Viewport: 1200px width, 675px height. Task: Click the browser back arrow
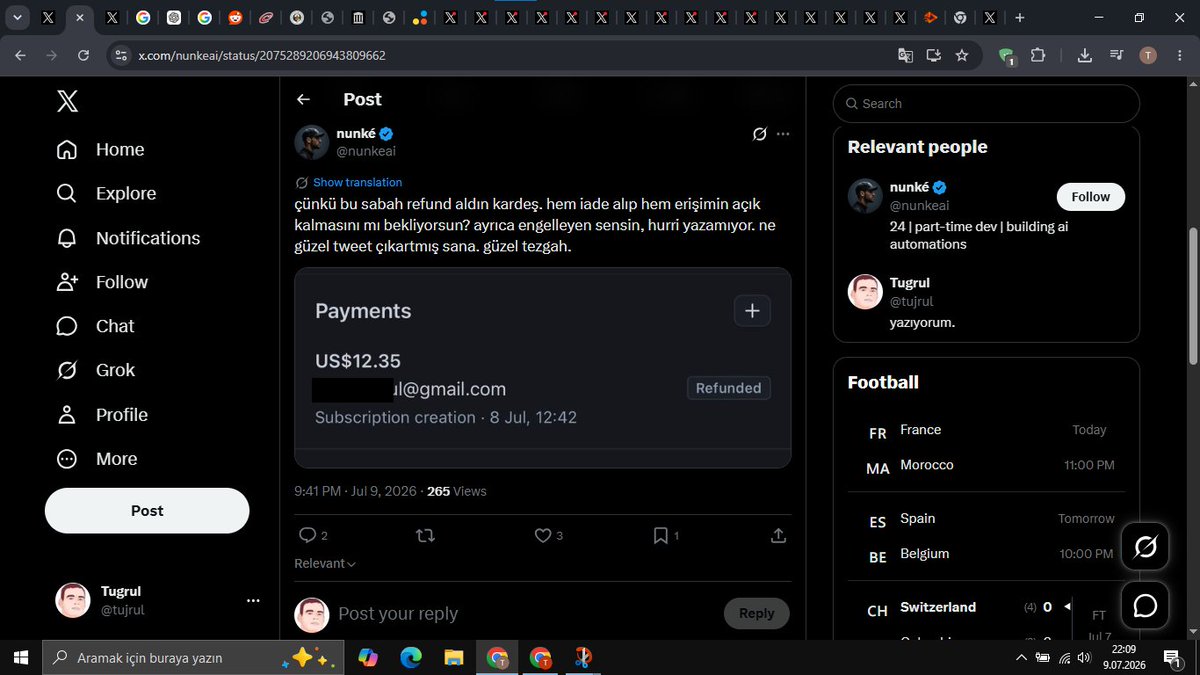click(x=20, y=55)
